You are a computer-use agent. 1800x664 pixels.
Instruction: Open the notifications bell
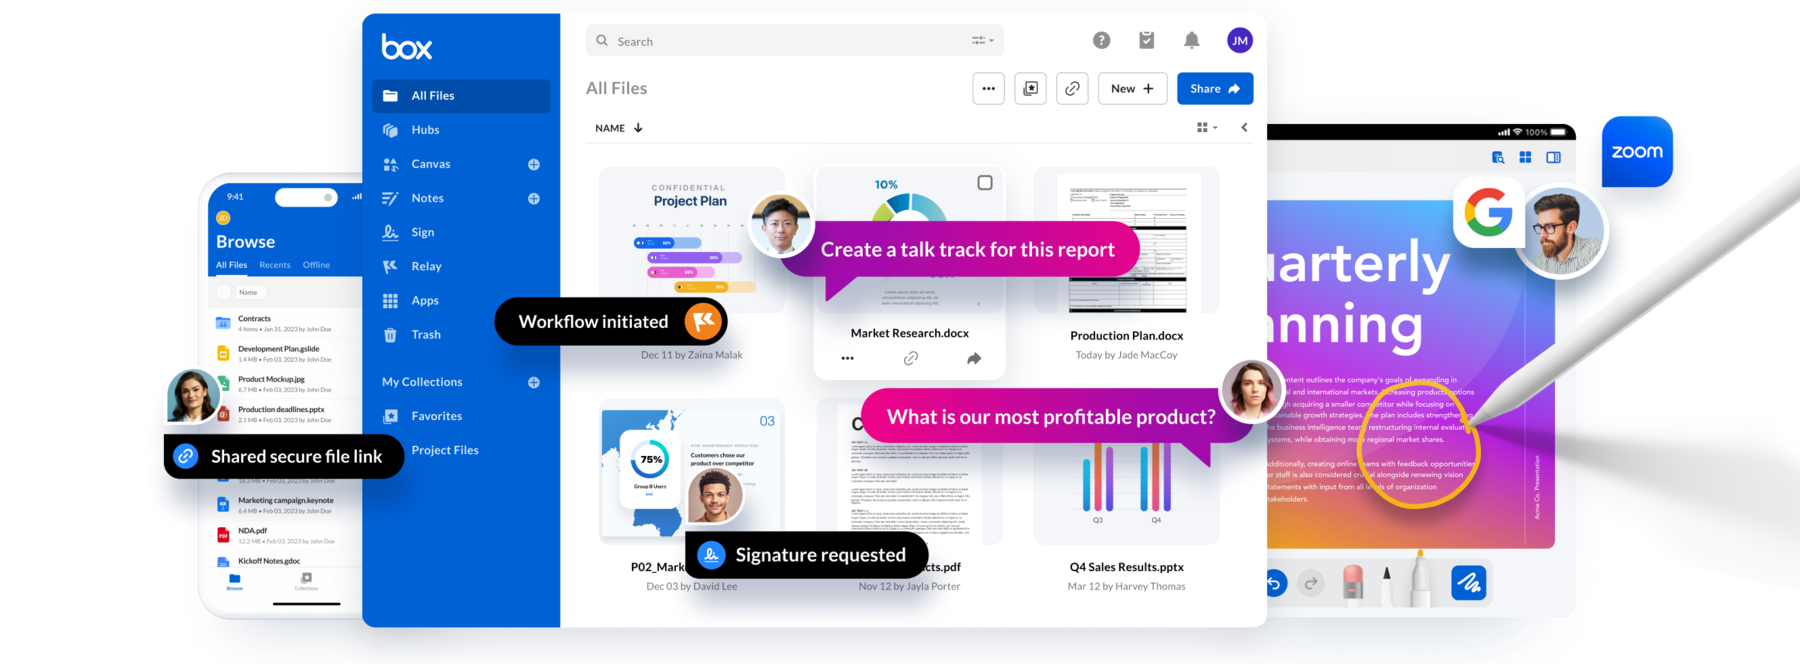pyautogui.click(x=1191, y=40)
